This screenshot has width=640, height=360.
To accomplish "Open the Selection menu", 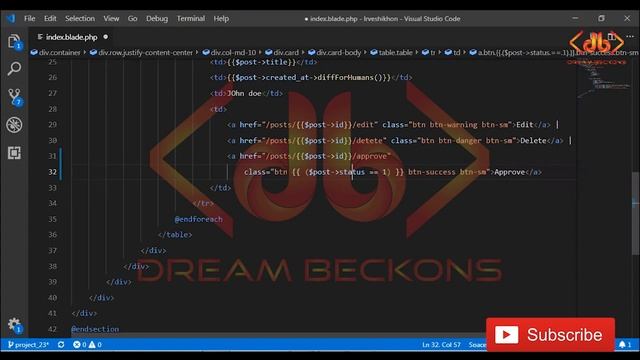I will pyautogui.click(x=80, y=18).
